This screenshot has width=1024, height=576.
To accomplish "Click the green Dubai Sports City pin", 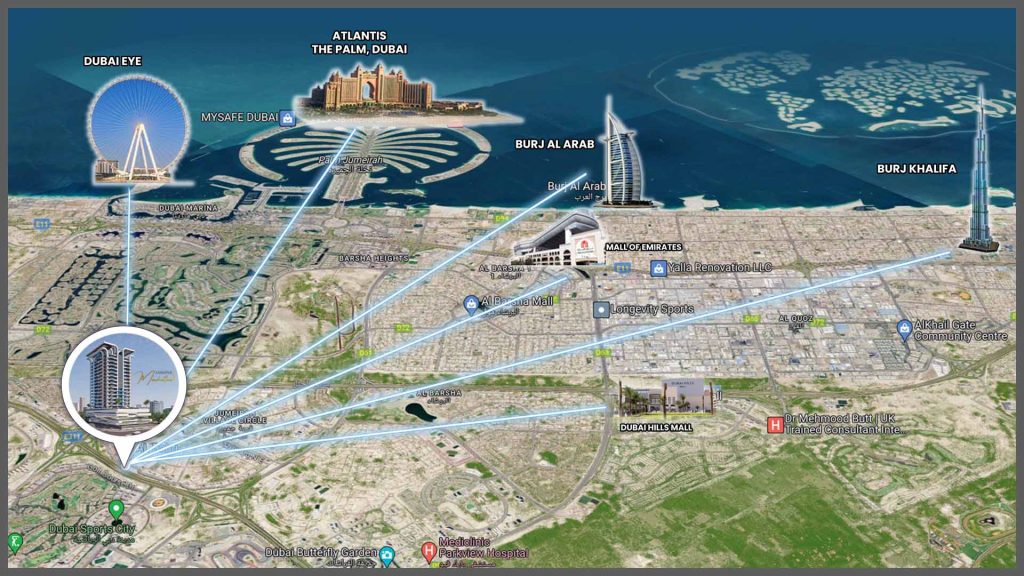I will click(116, 511).
